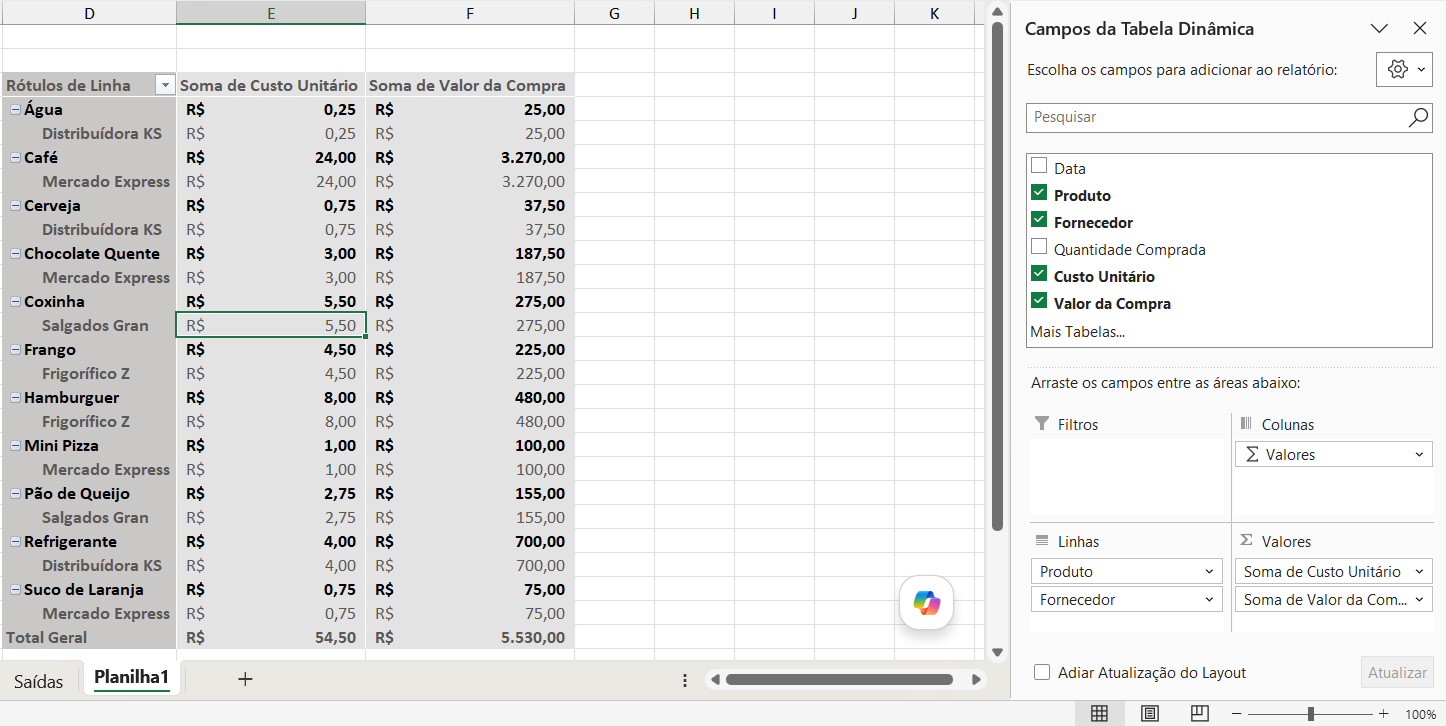The height and width of the screenshot is (726, 1446).
Task: Collapse the Frango row group
Action: [x=15, y=349]
